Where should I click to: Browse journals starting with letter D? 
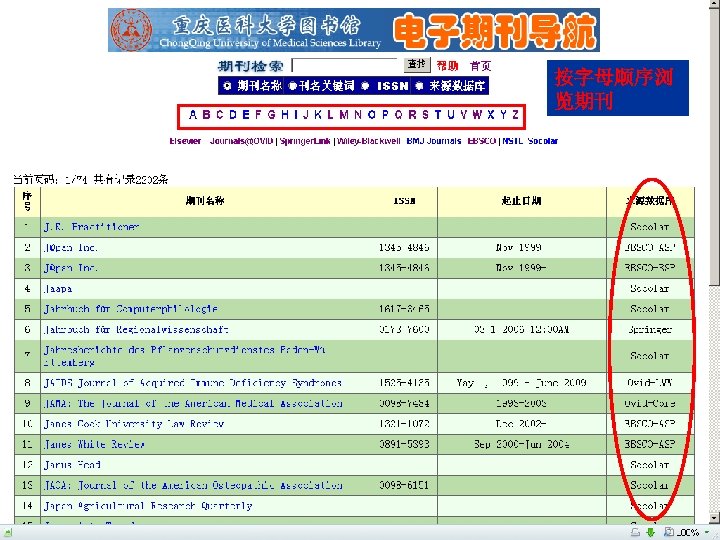click(233, 115)
